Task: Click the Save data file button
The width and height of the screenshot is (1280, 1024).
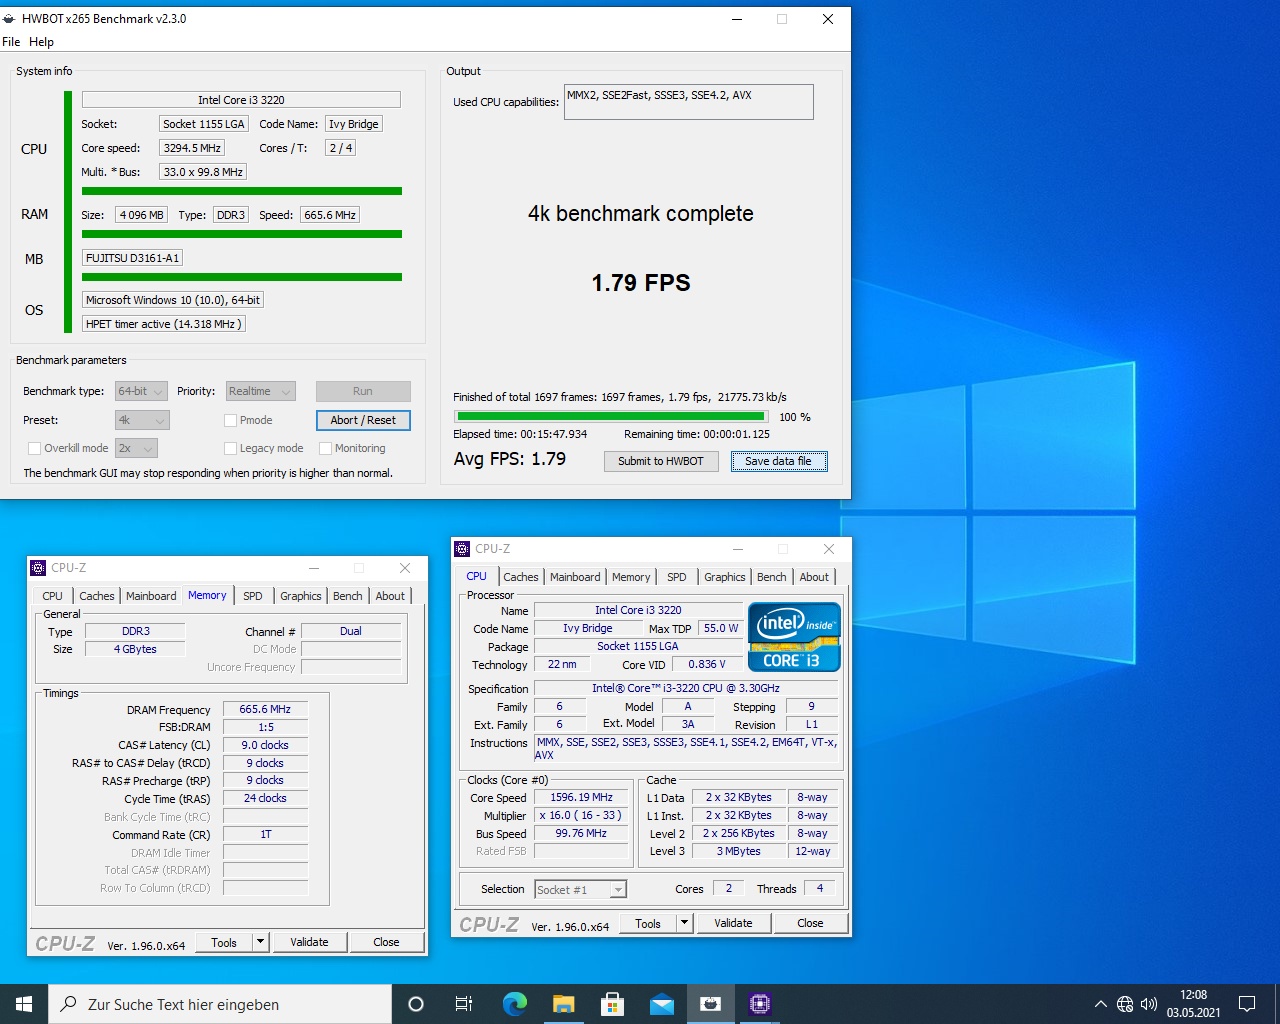Action: [x=778, y=461]
